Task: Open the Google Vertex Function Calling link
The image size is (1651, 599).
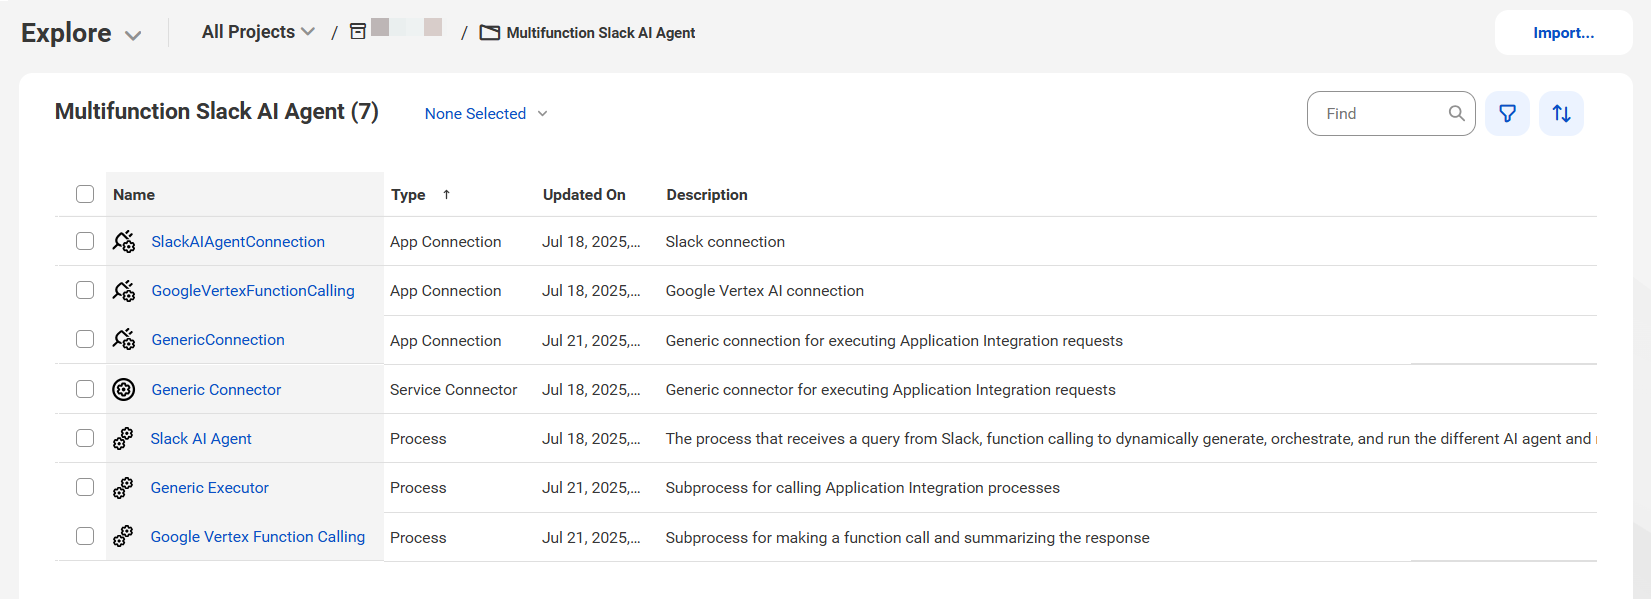Action: [258, 537]
